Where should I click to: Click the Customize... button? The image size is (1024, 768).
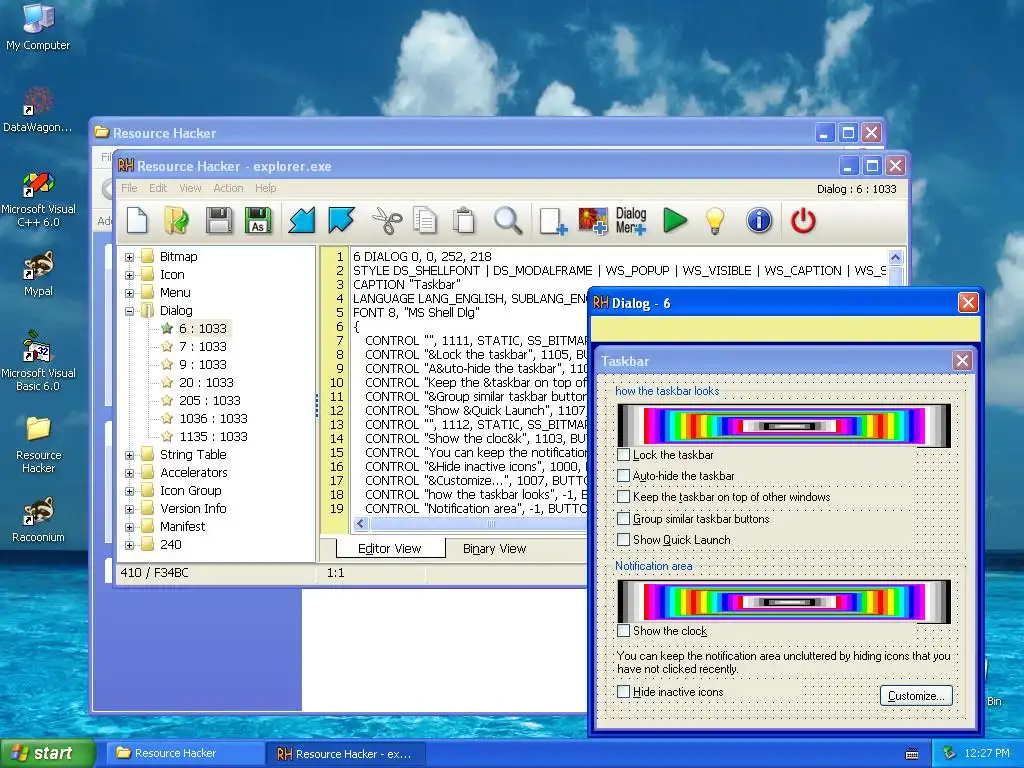916,696
